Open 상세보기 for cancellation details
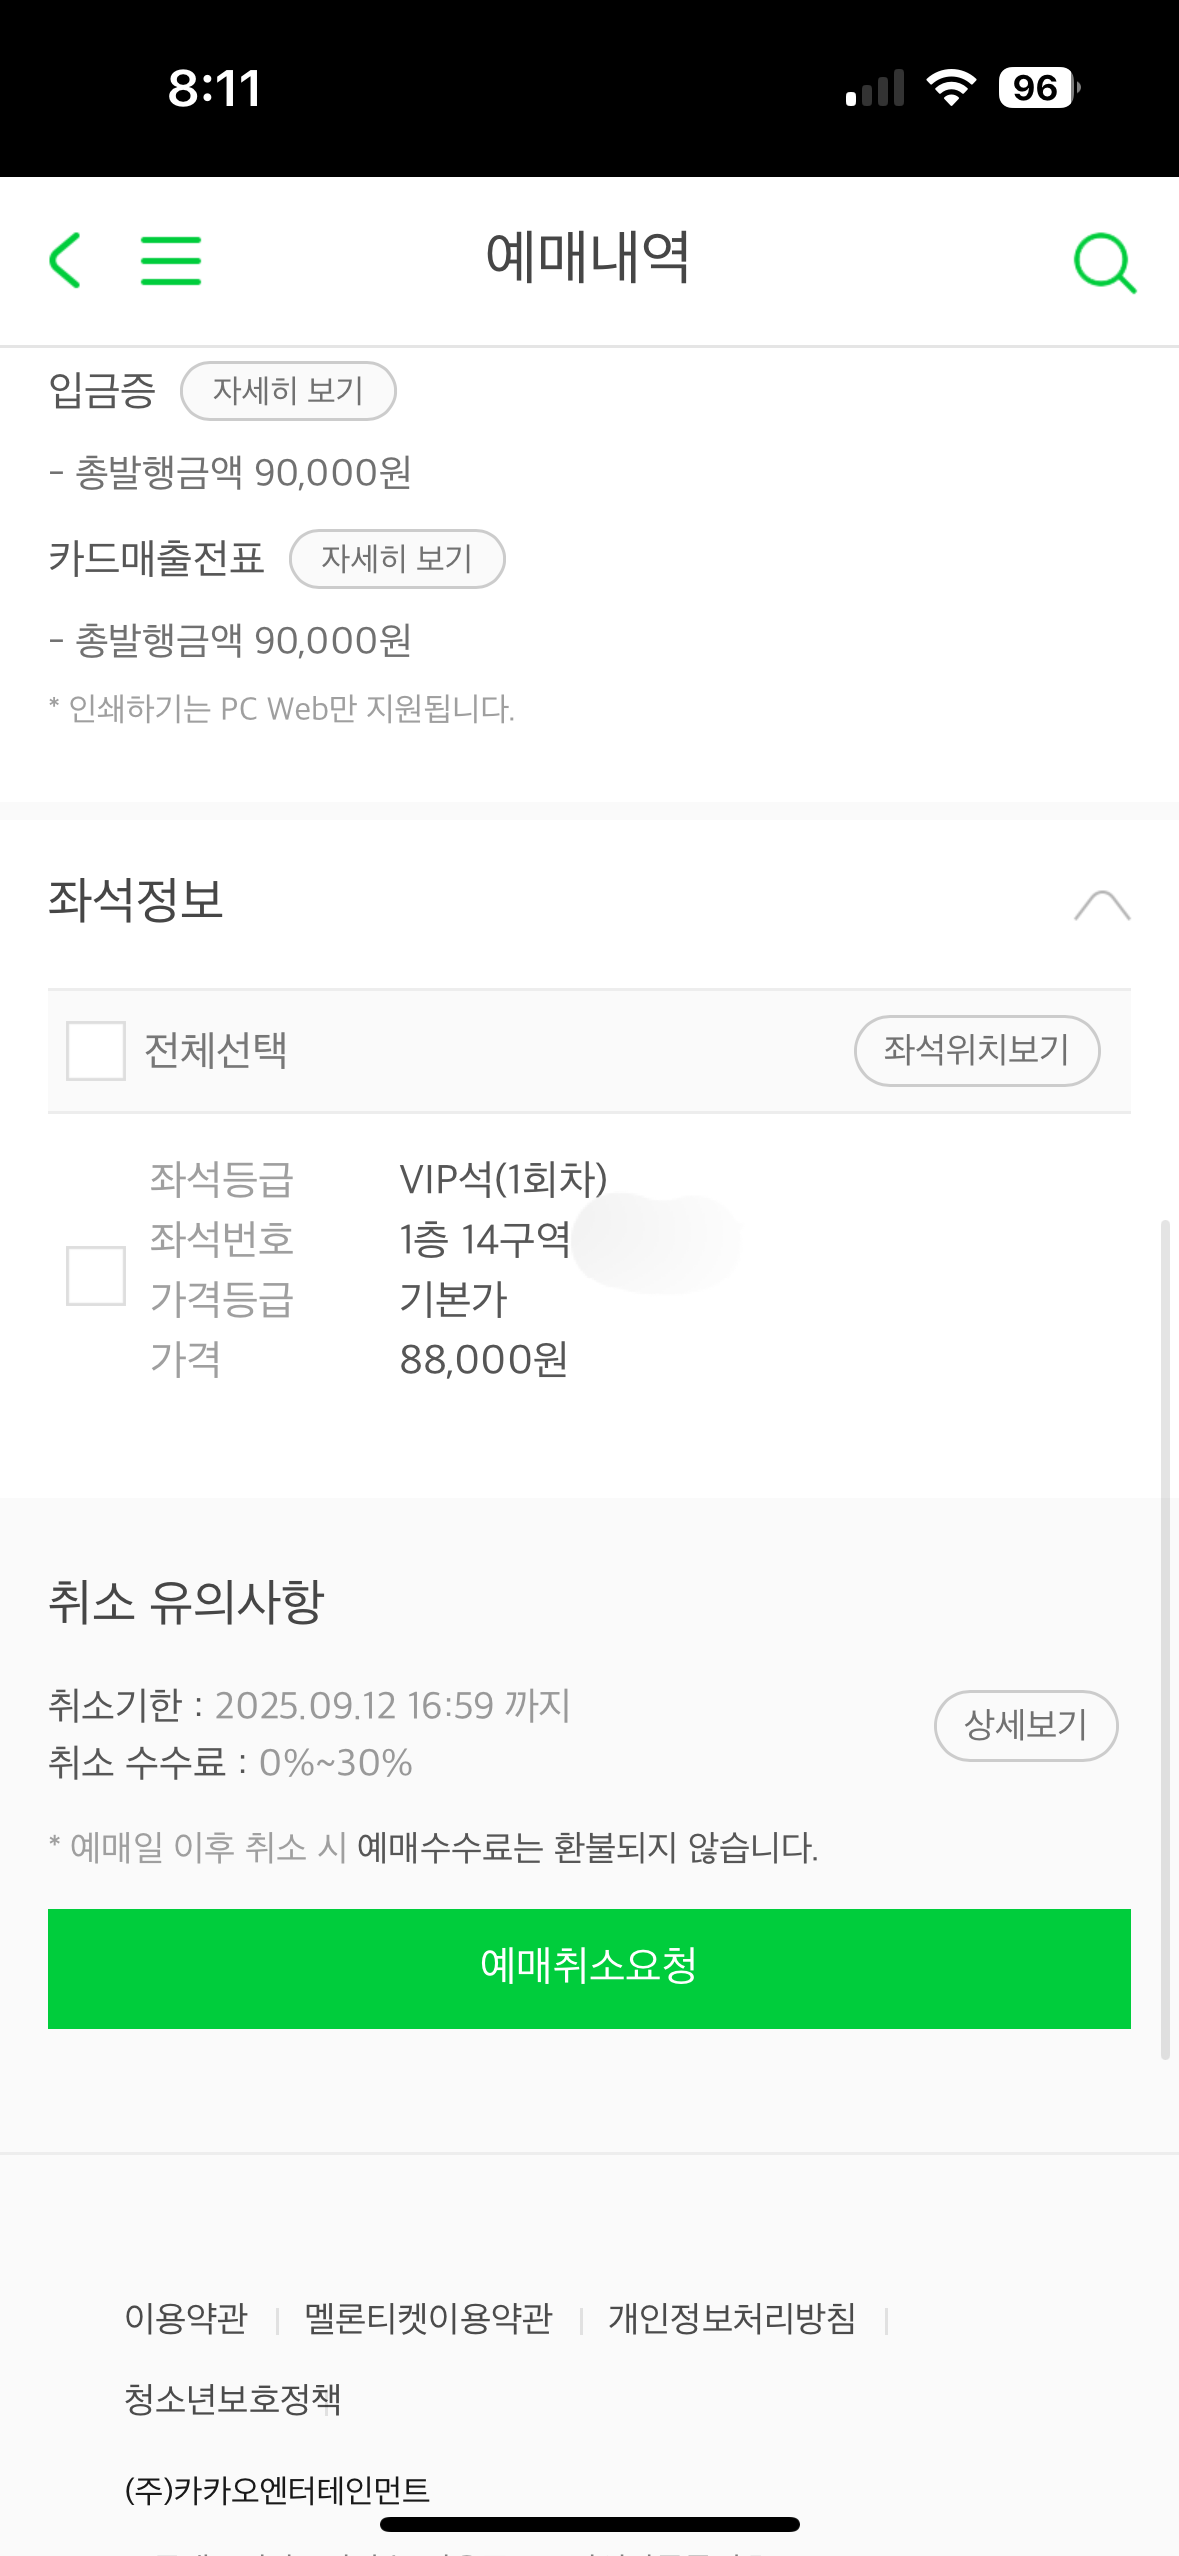 pos(1025,1725)
